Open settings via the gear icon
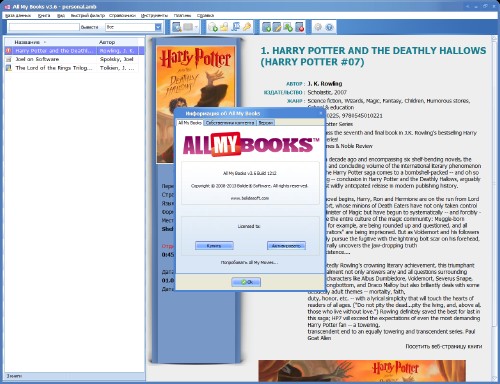Image resolution: width=500 pixels, height=384 pixels. (318, 27)
